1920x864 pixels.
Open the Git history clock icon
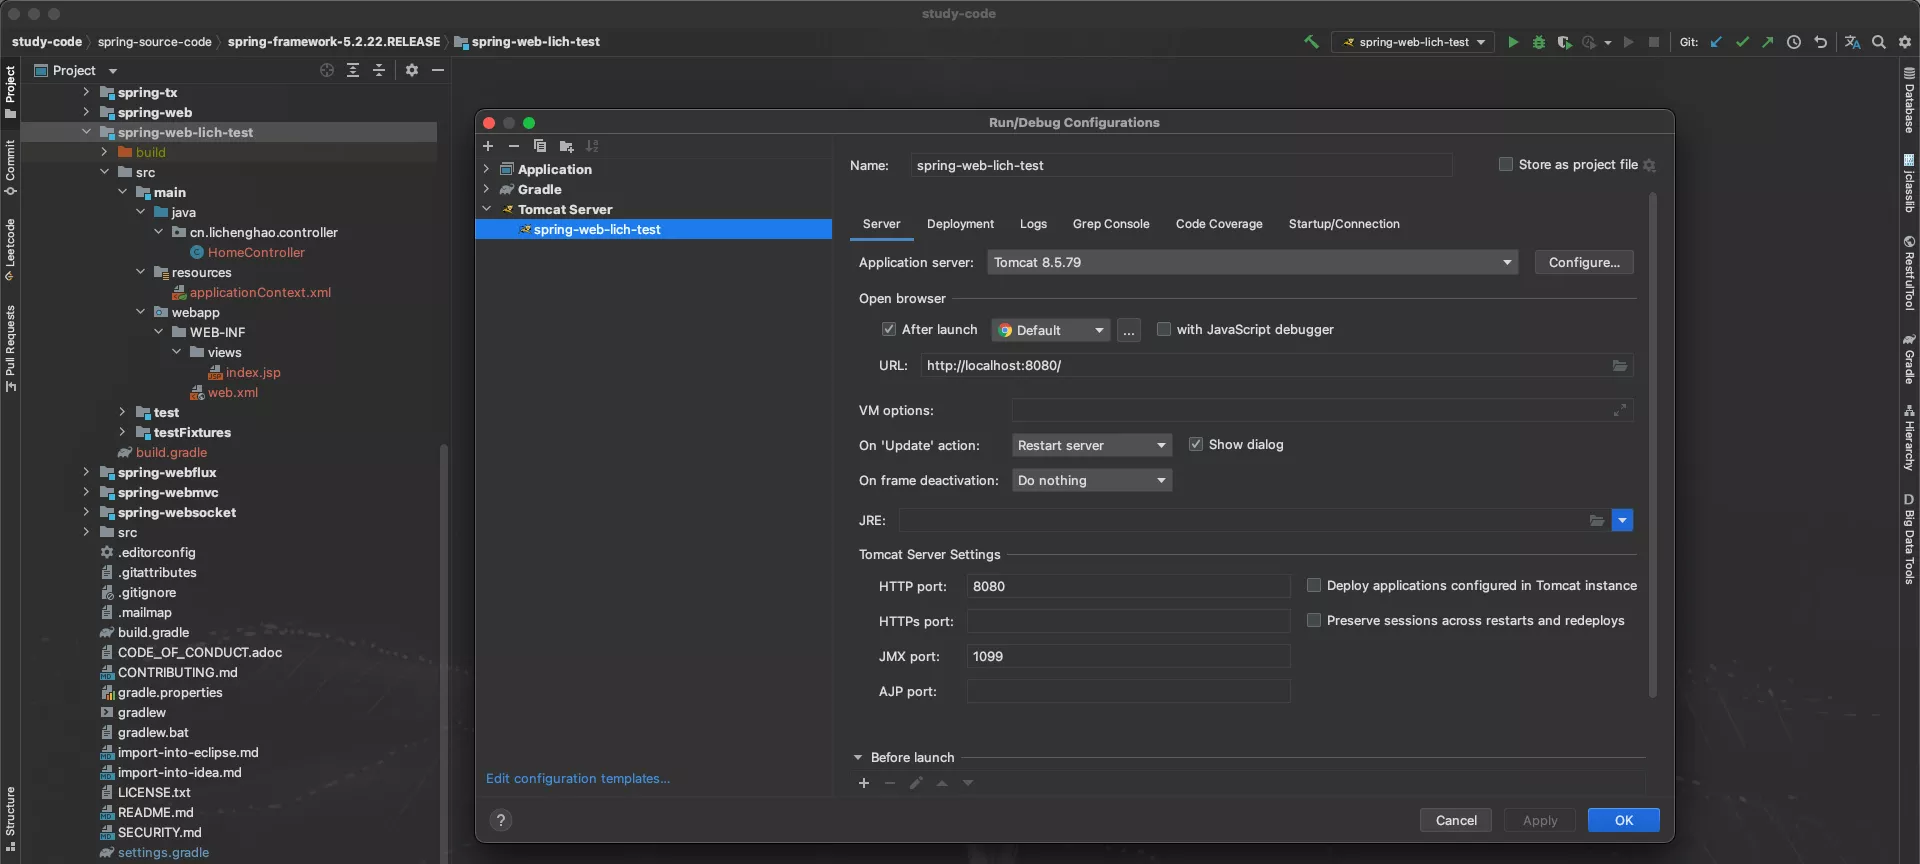[x=1794, y=42]
